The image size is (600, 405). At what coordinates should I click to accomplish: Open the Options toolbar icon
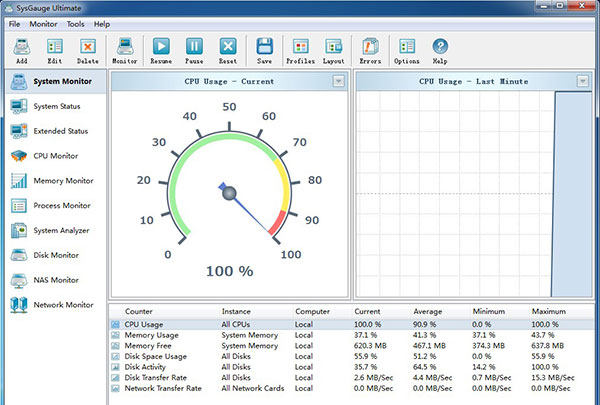[x=407, y=46]
